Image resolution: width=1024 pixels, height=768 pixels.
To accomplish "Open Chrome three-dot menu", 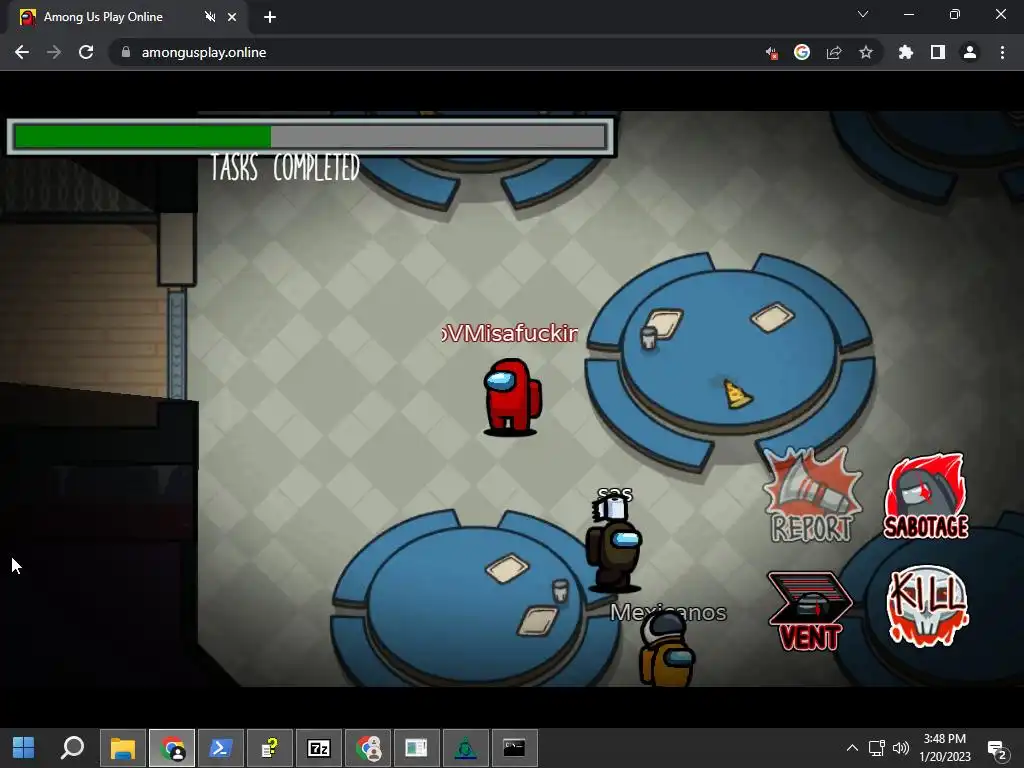I will point(1002,52).
